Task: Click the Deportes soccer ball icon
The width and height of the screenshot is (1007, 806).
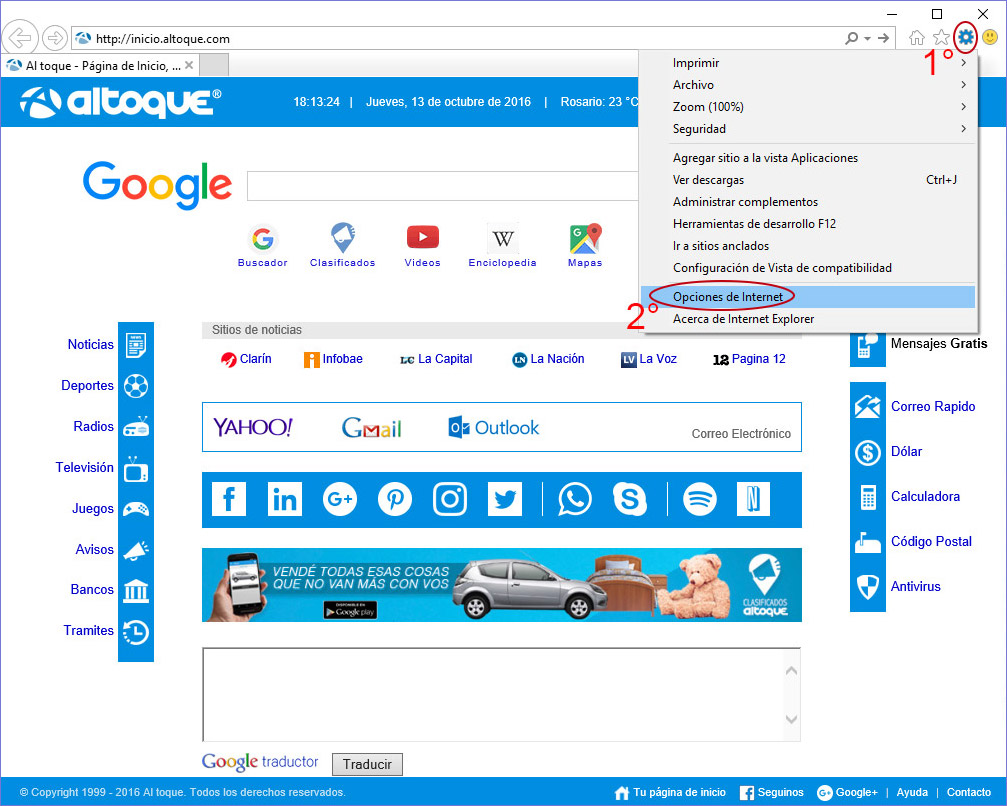Action: tap(136, 386)
